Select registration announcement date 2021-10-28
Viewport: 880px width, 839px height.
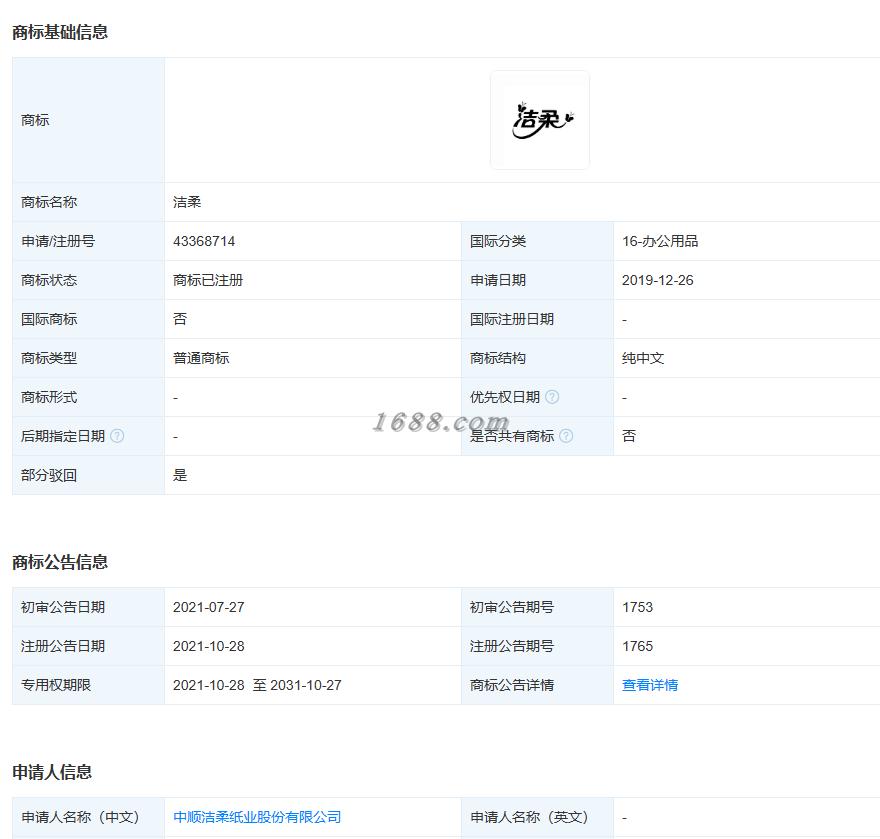209,646
